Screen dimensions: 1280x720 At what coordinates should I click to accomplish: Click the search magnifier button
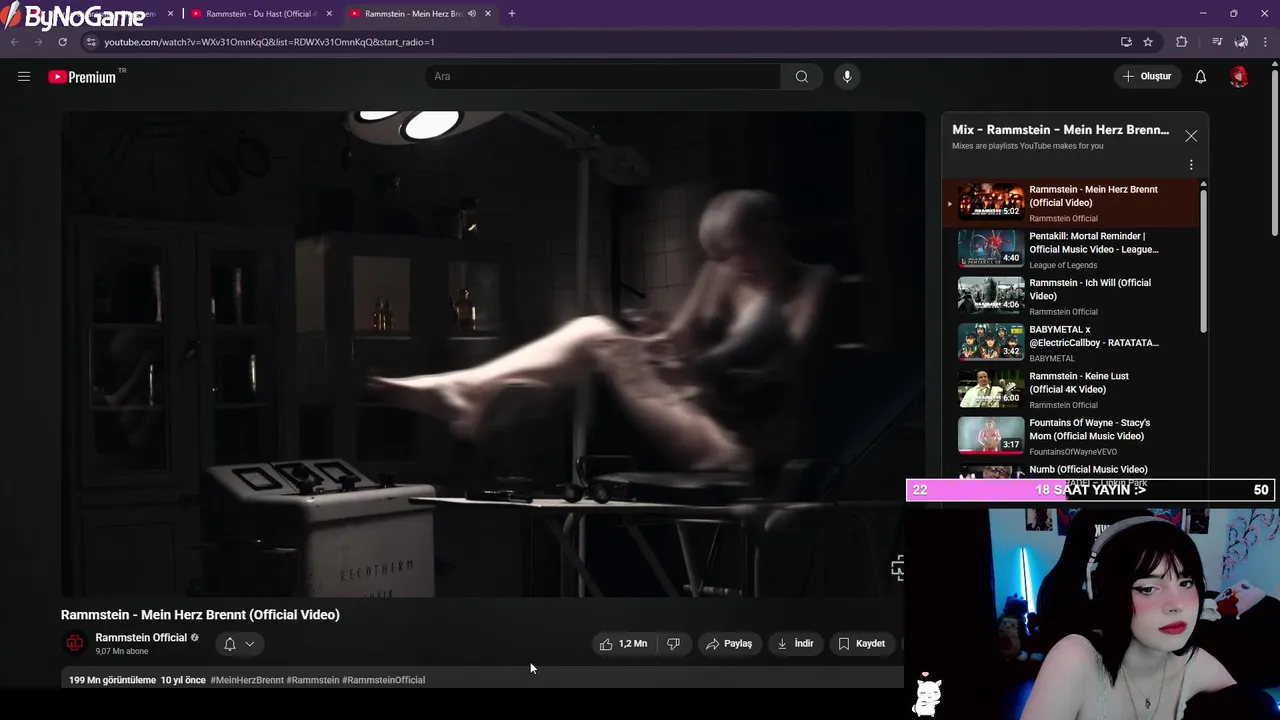pyautogui.click(x=801, y=76)
